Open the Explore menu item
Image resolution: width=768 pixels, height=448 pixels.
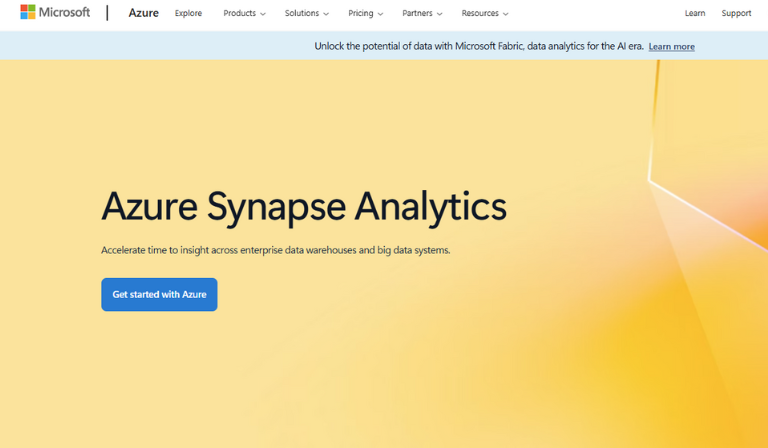[x=188, y=13]
